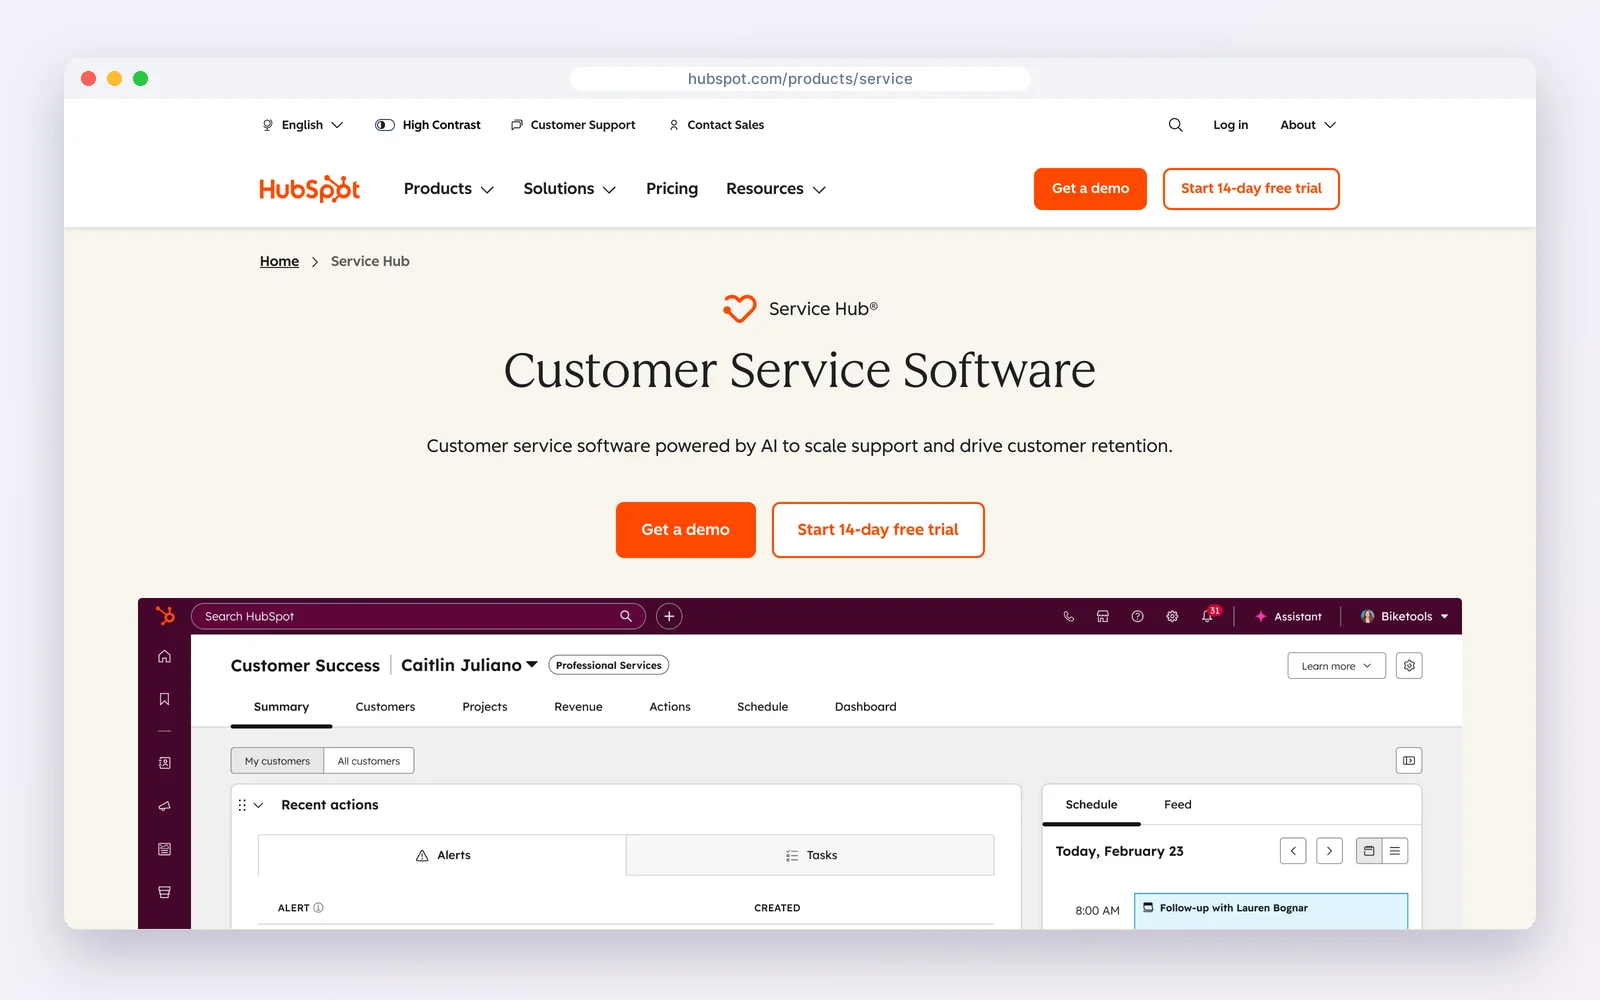Open the settings gear in the dashboard header
Screen dimensions: 1600x1000
pos(1172,617)
